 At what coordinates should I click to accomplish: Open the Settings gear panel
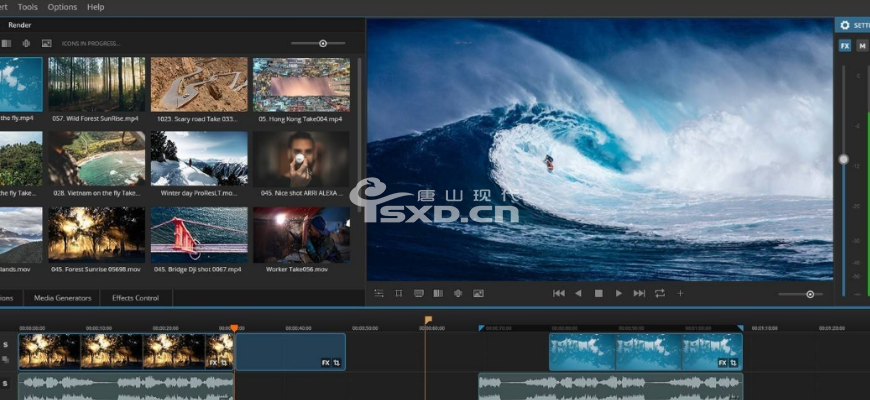click(x=845, y=26)
